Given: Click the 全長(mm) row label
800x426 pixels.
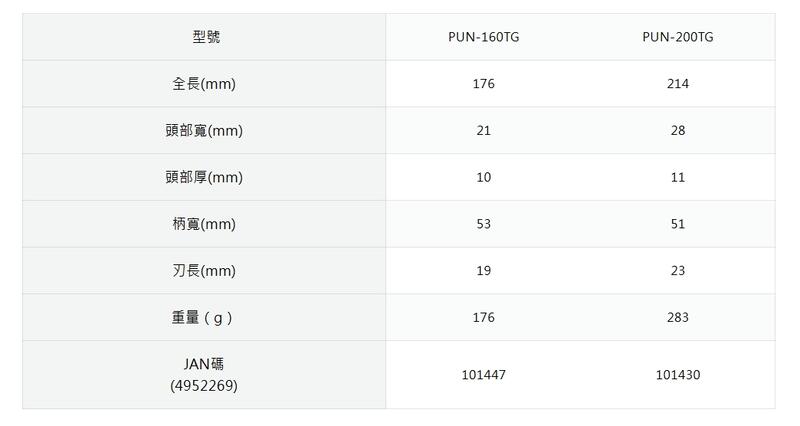Looking at the screenshot, I should coord(204,84).
